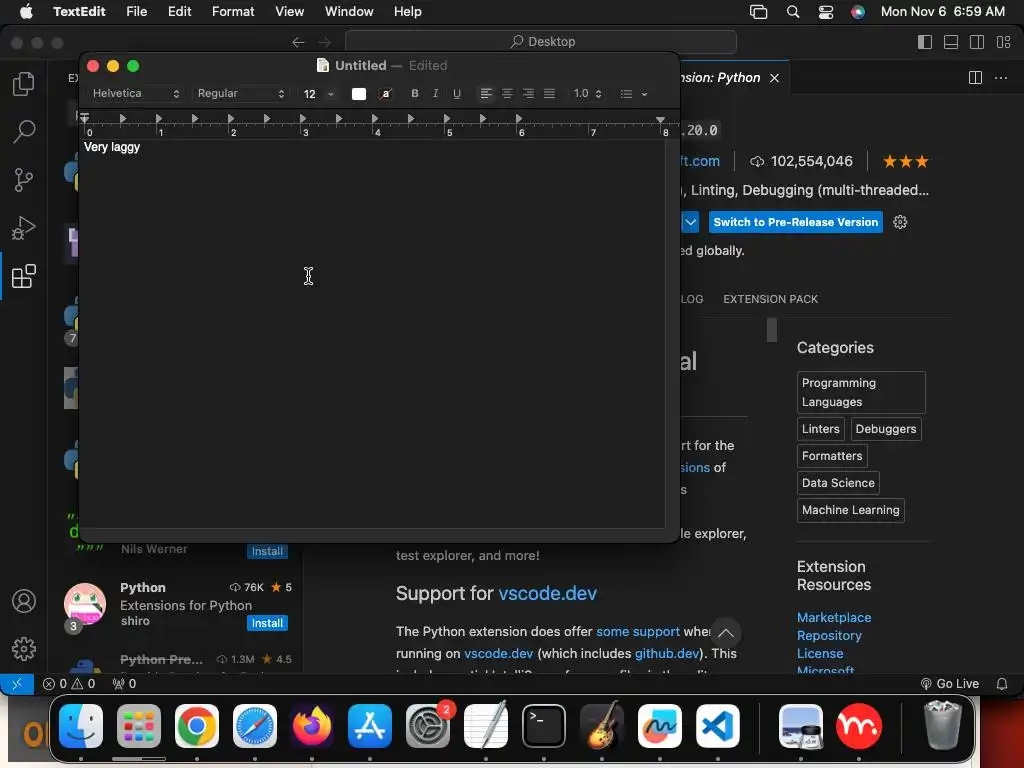Install Python extension by shiro
1024x768 pixels.
click(267, 623)
